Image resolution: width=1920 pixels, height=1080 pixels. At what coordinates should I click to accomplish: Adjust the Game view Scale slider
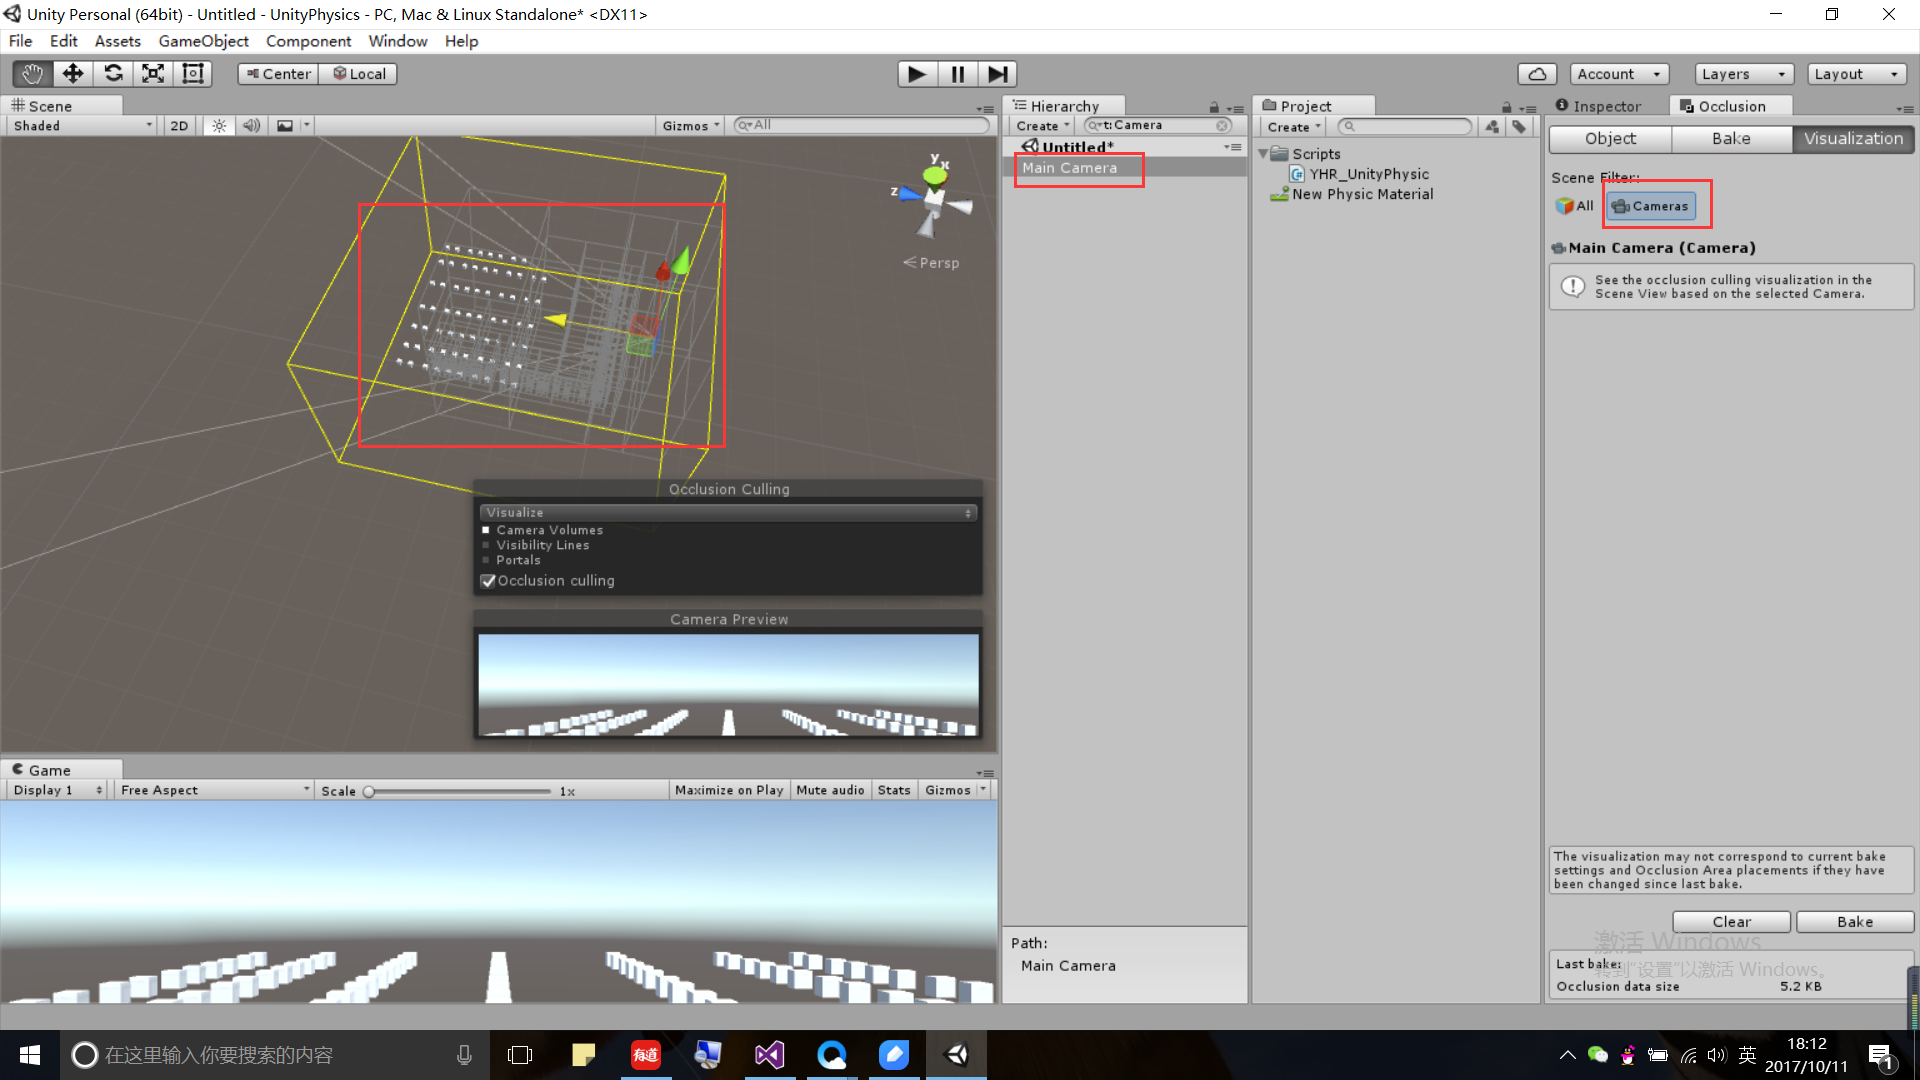coord(369,791)
